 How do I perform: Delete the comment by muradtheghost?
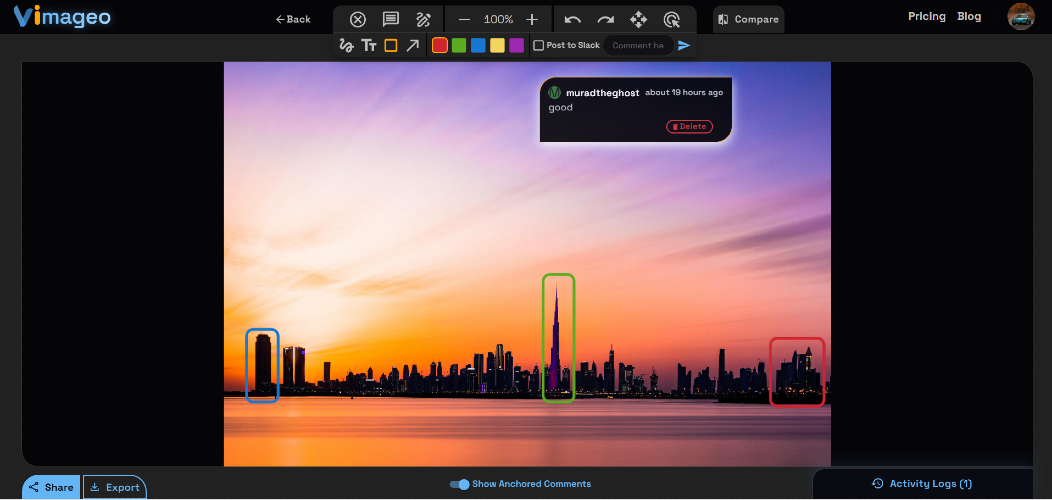click(689, 127)
